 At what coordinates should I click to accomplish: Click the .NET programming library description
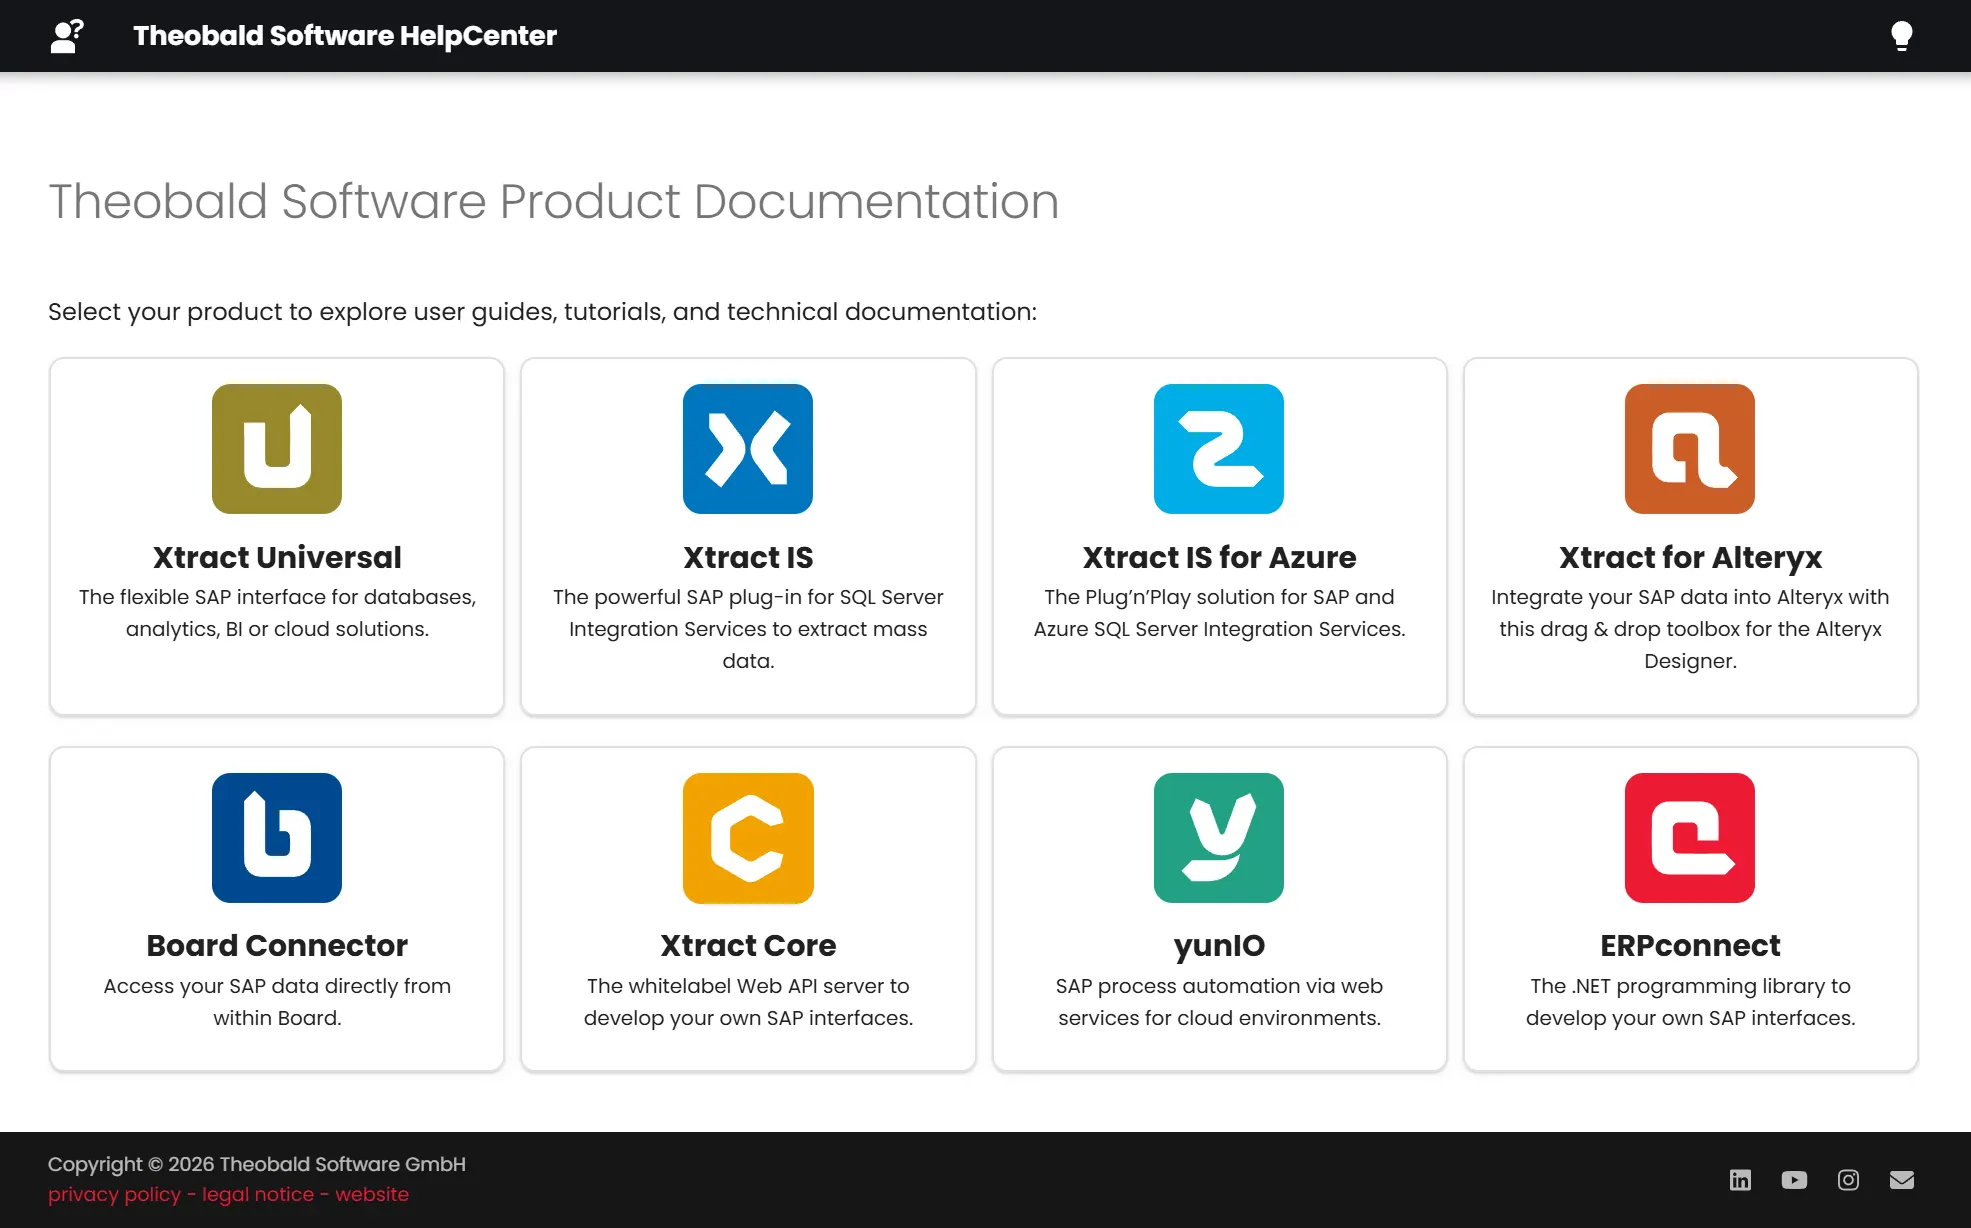[x=1690, y=1002]
